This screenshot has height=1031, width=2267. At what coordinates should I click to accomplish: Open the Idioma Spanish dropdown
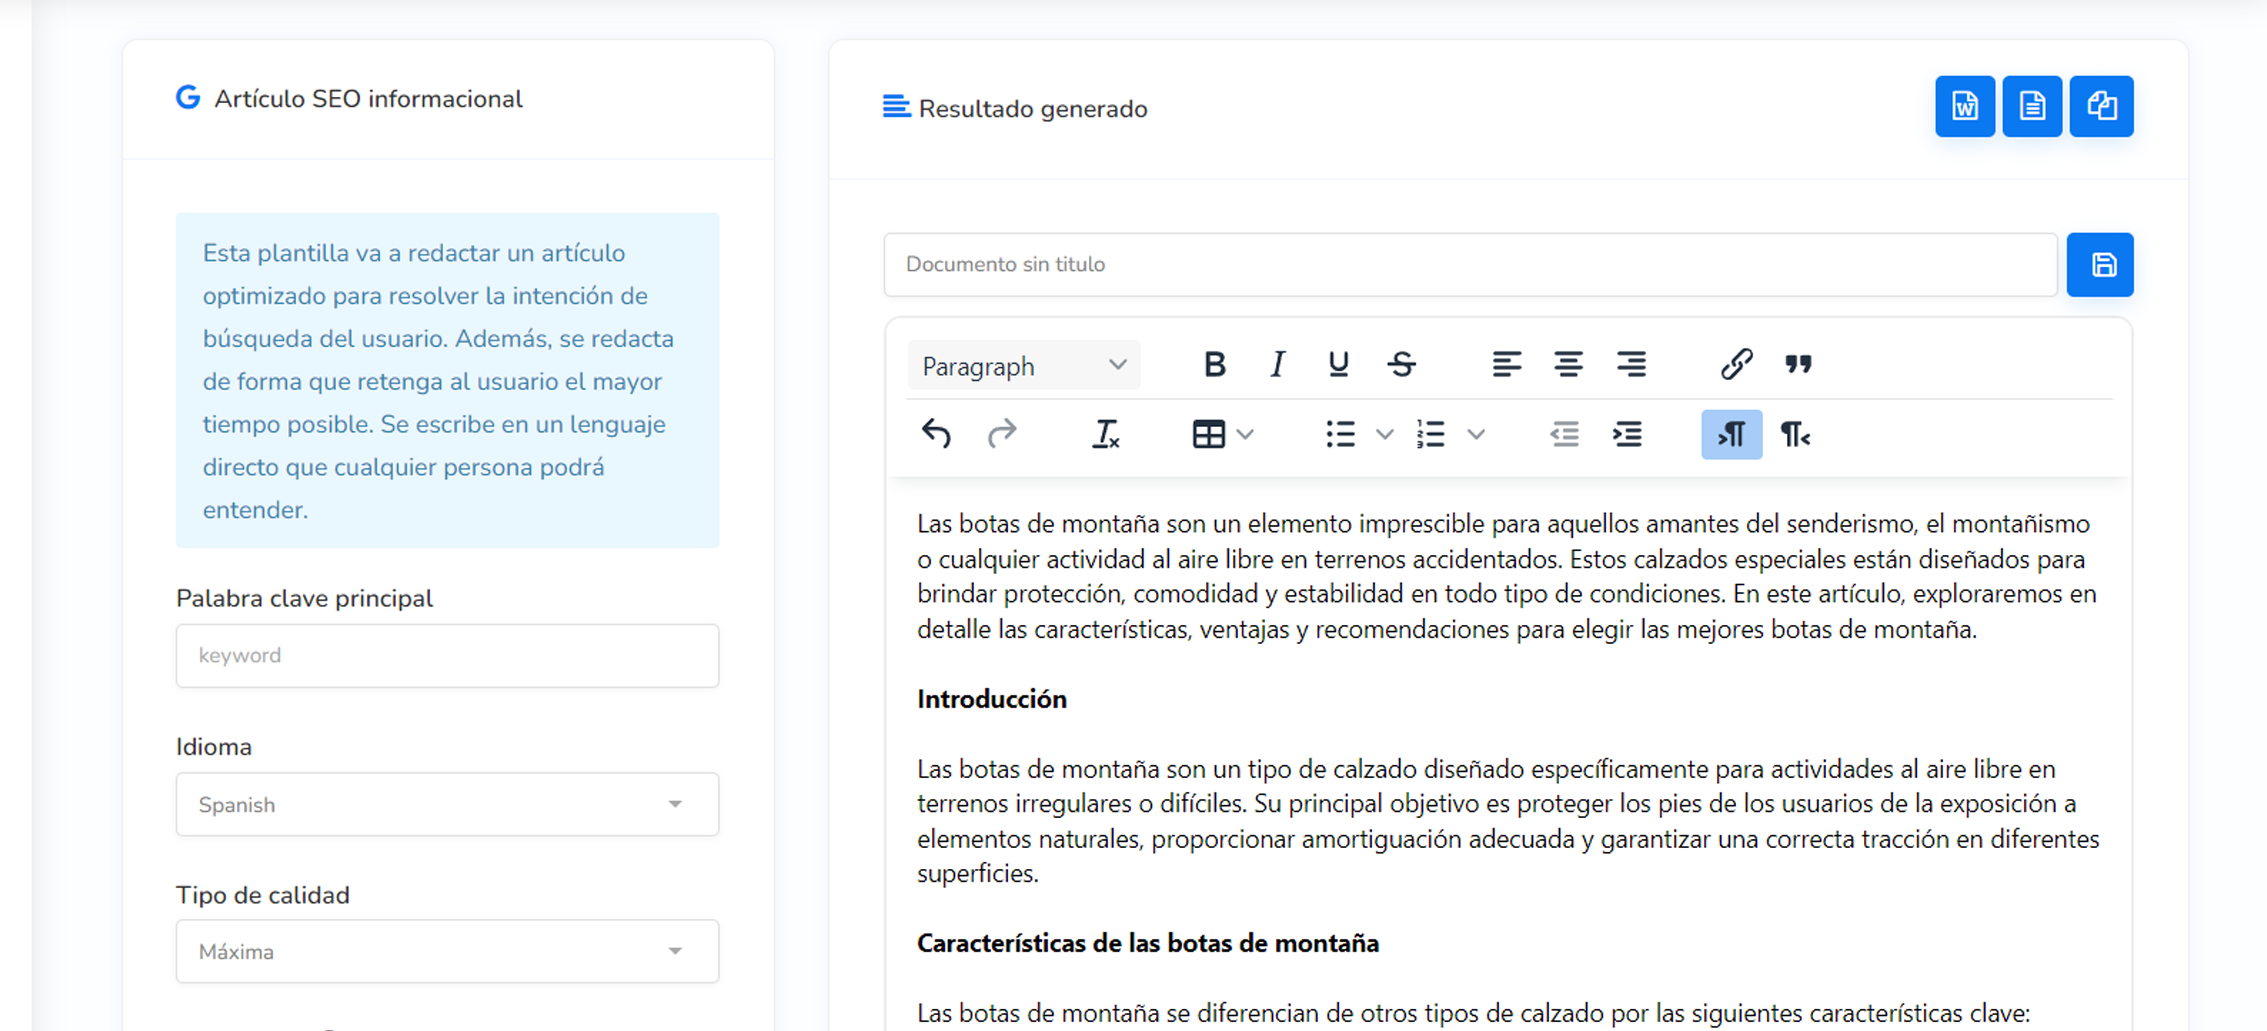tap(447, 804)
